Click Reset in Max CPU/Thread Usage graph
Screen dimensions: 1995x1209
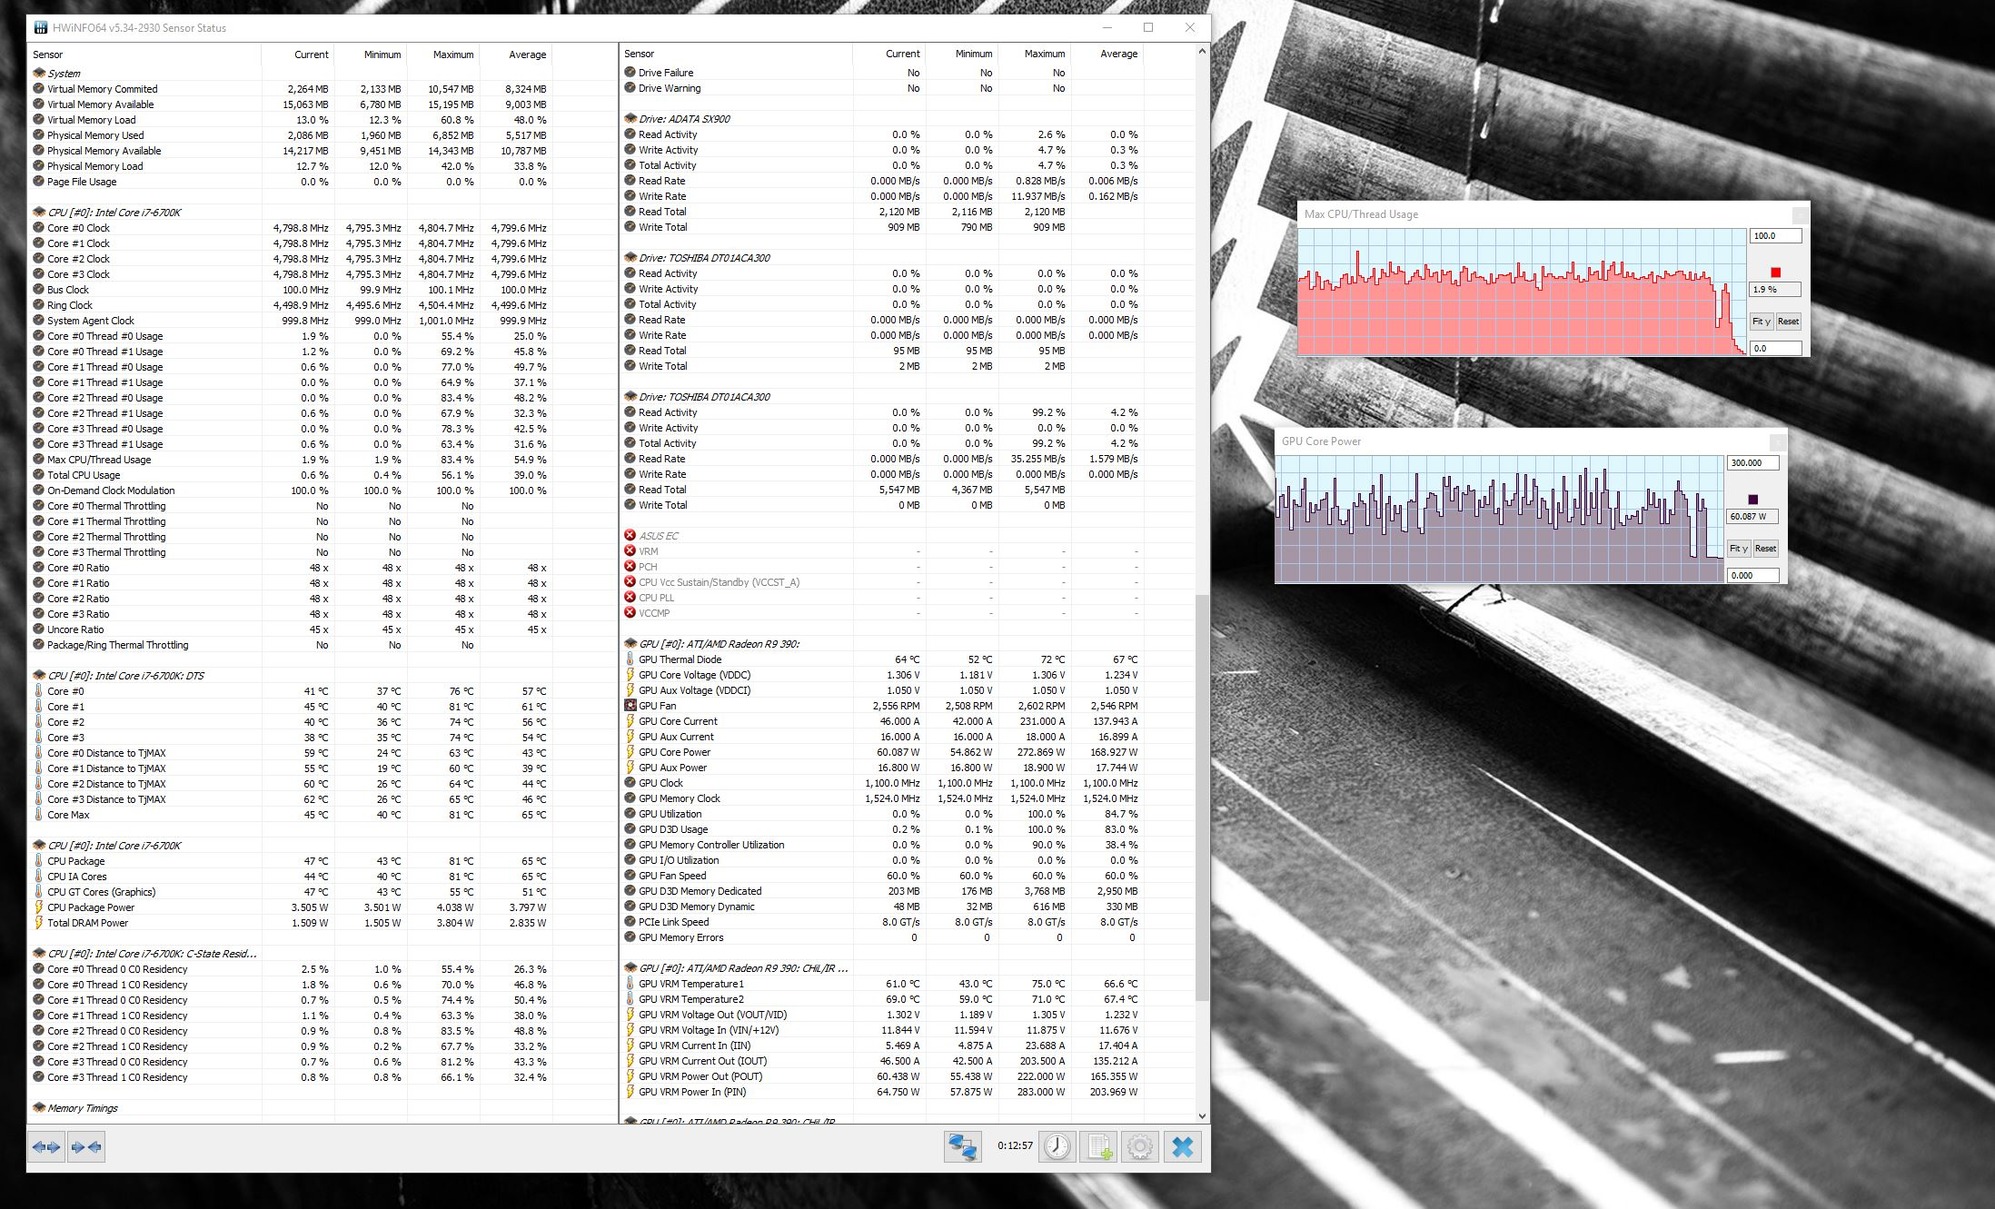click(1788, 321)
